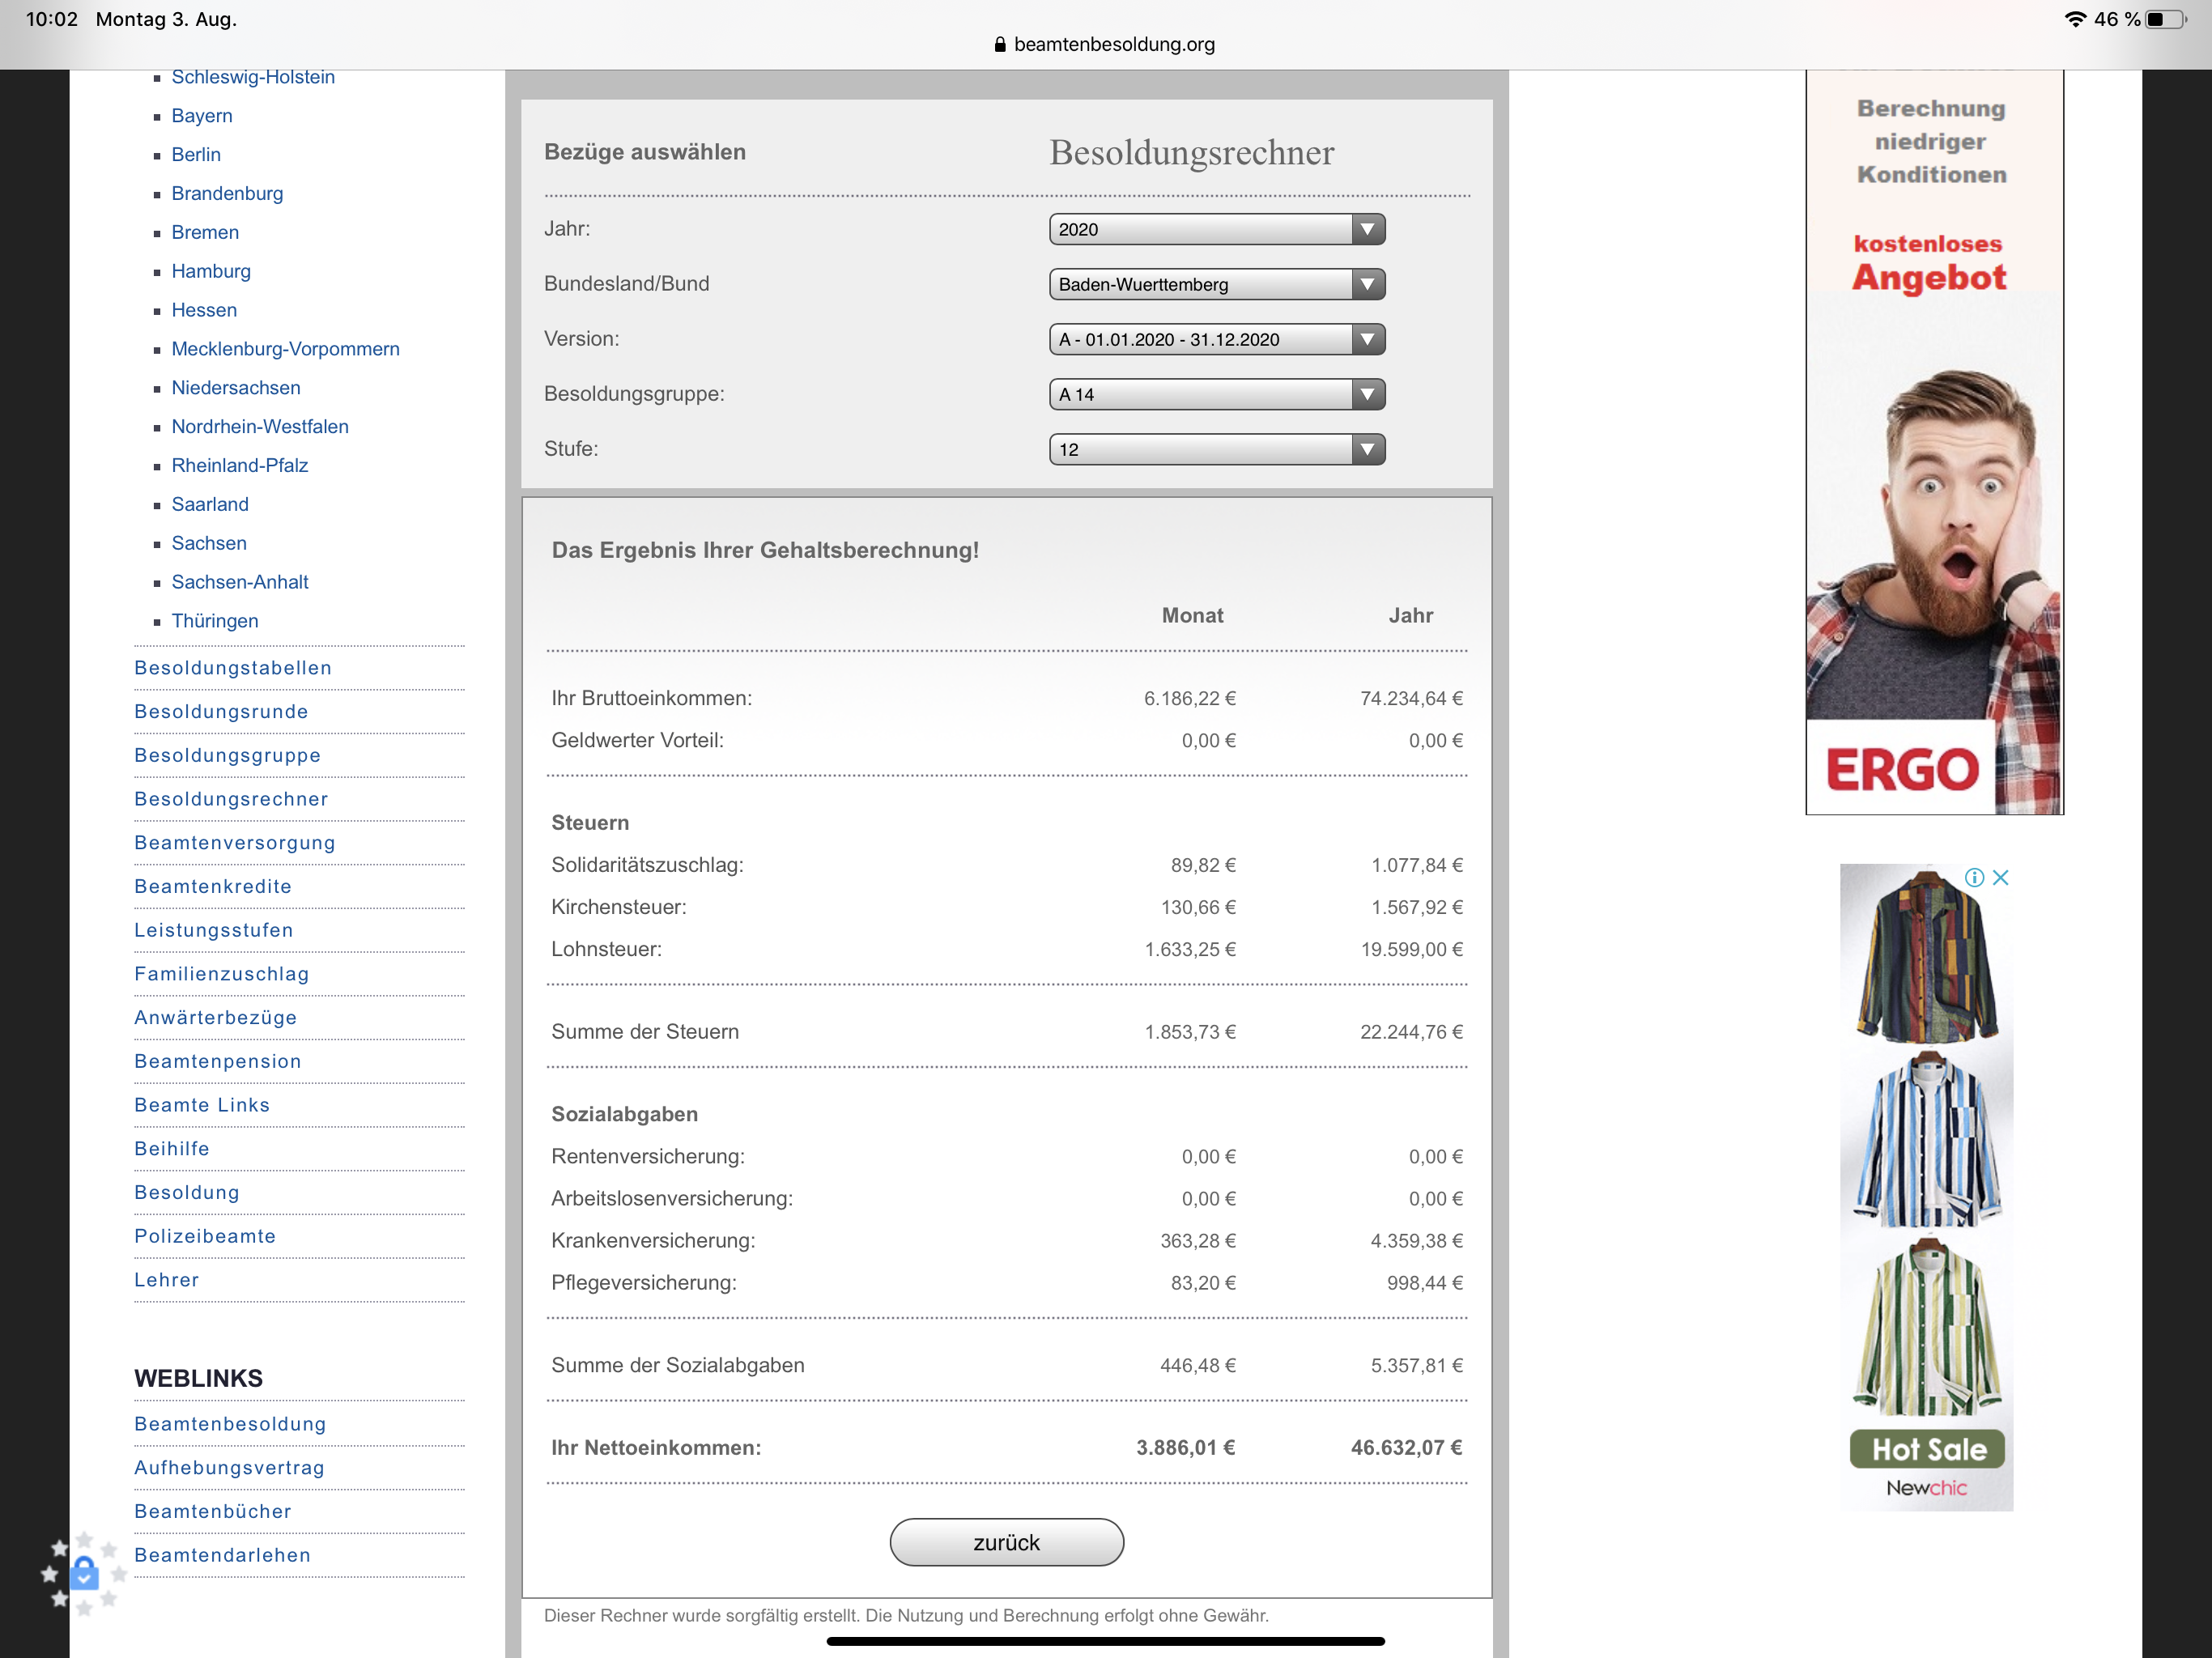This screenshot has height=1658, width=2212.
Task: Tap the Wi-Fi status icon
Action: (x=2075, y=19)
